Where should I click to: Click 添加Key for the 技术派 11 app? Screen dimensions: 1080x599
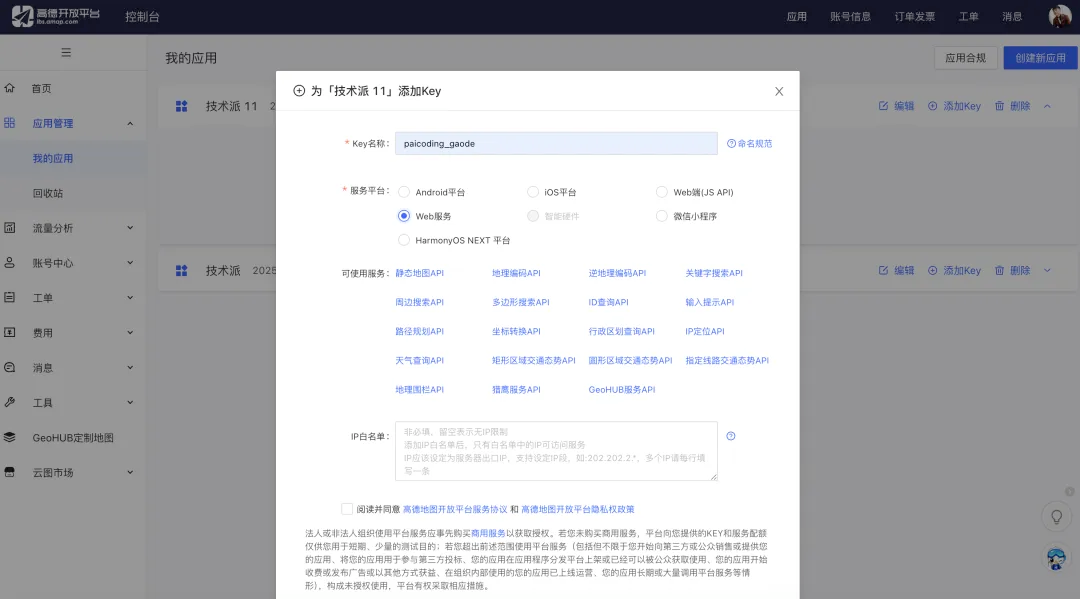click(x=955, y=106)
